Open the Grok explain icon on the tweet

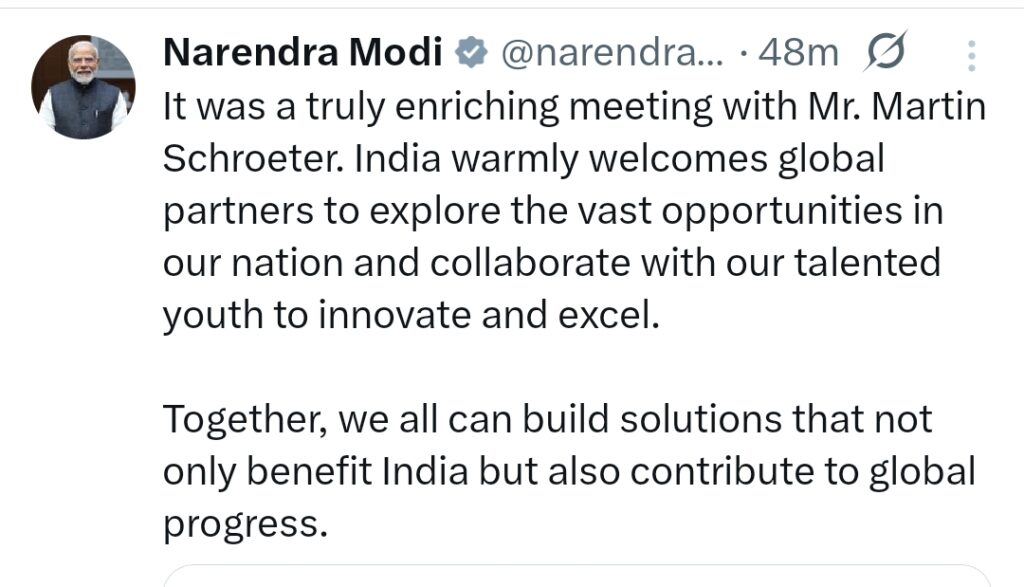pos(883,53)
